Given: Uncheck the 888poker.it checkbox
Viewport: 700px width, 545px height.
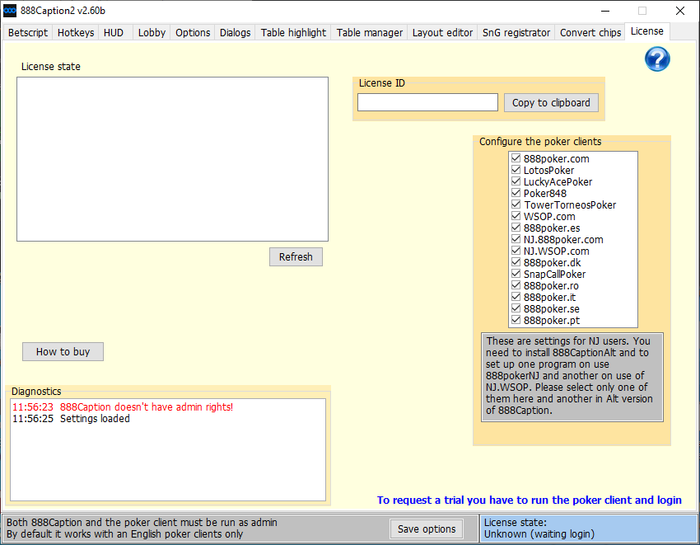Looking at the screenshot, I should point(516,297).
